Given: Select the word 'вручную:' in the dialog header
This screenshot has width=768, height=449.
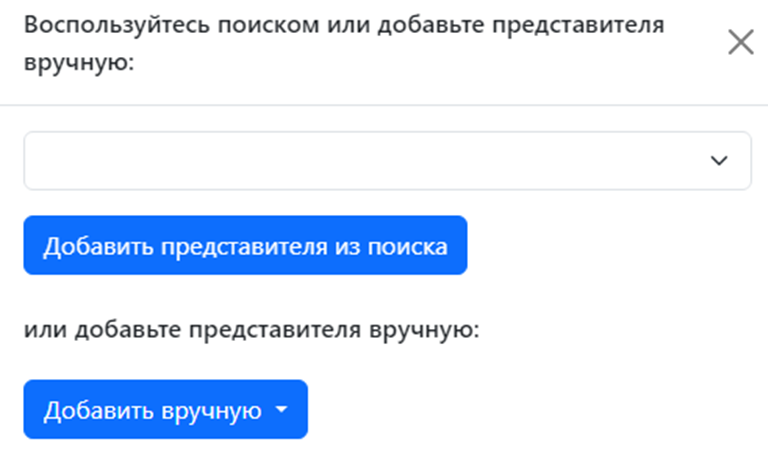Looking at the screenshot, I should click(x=78, y=62).
